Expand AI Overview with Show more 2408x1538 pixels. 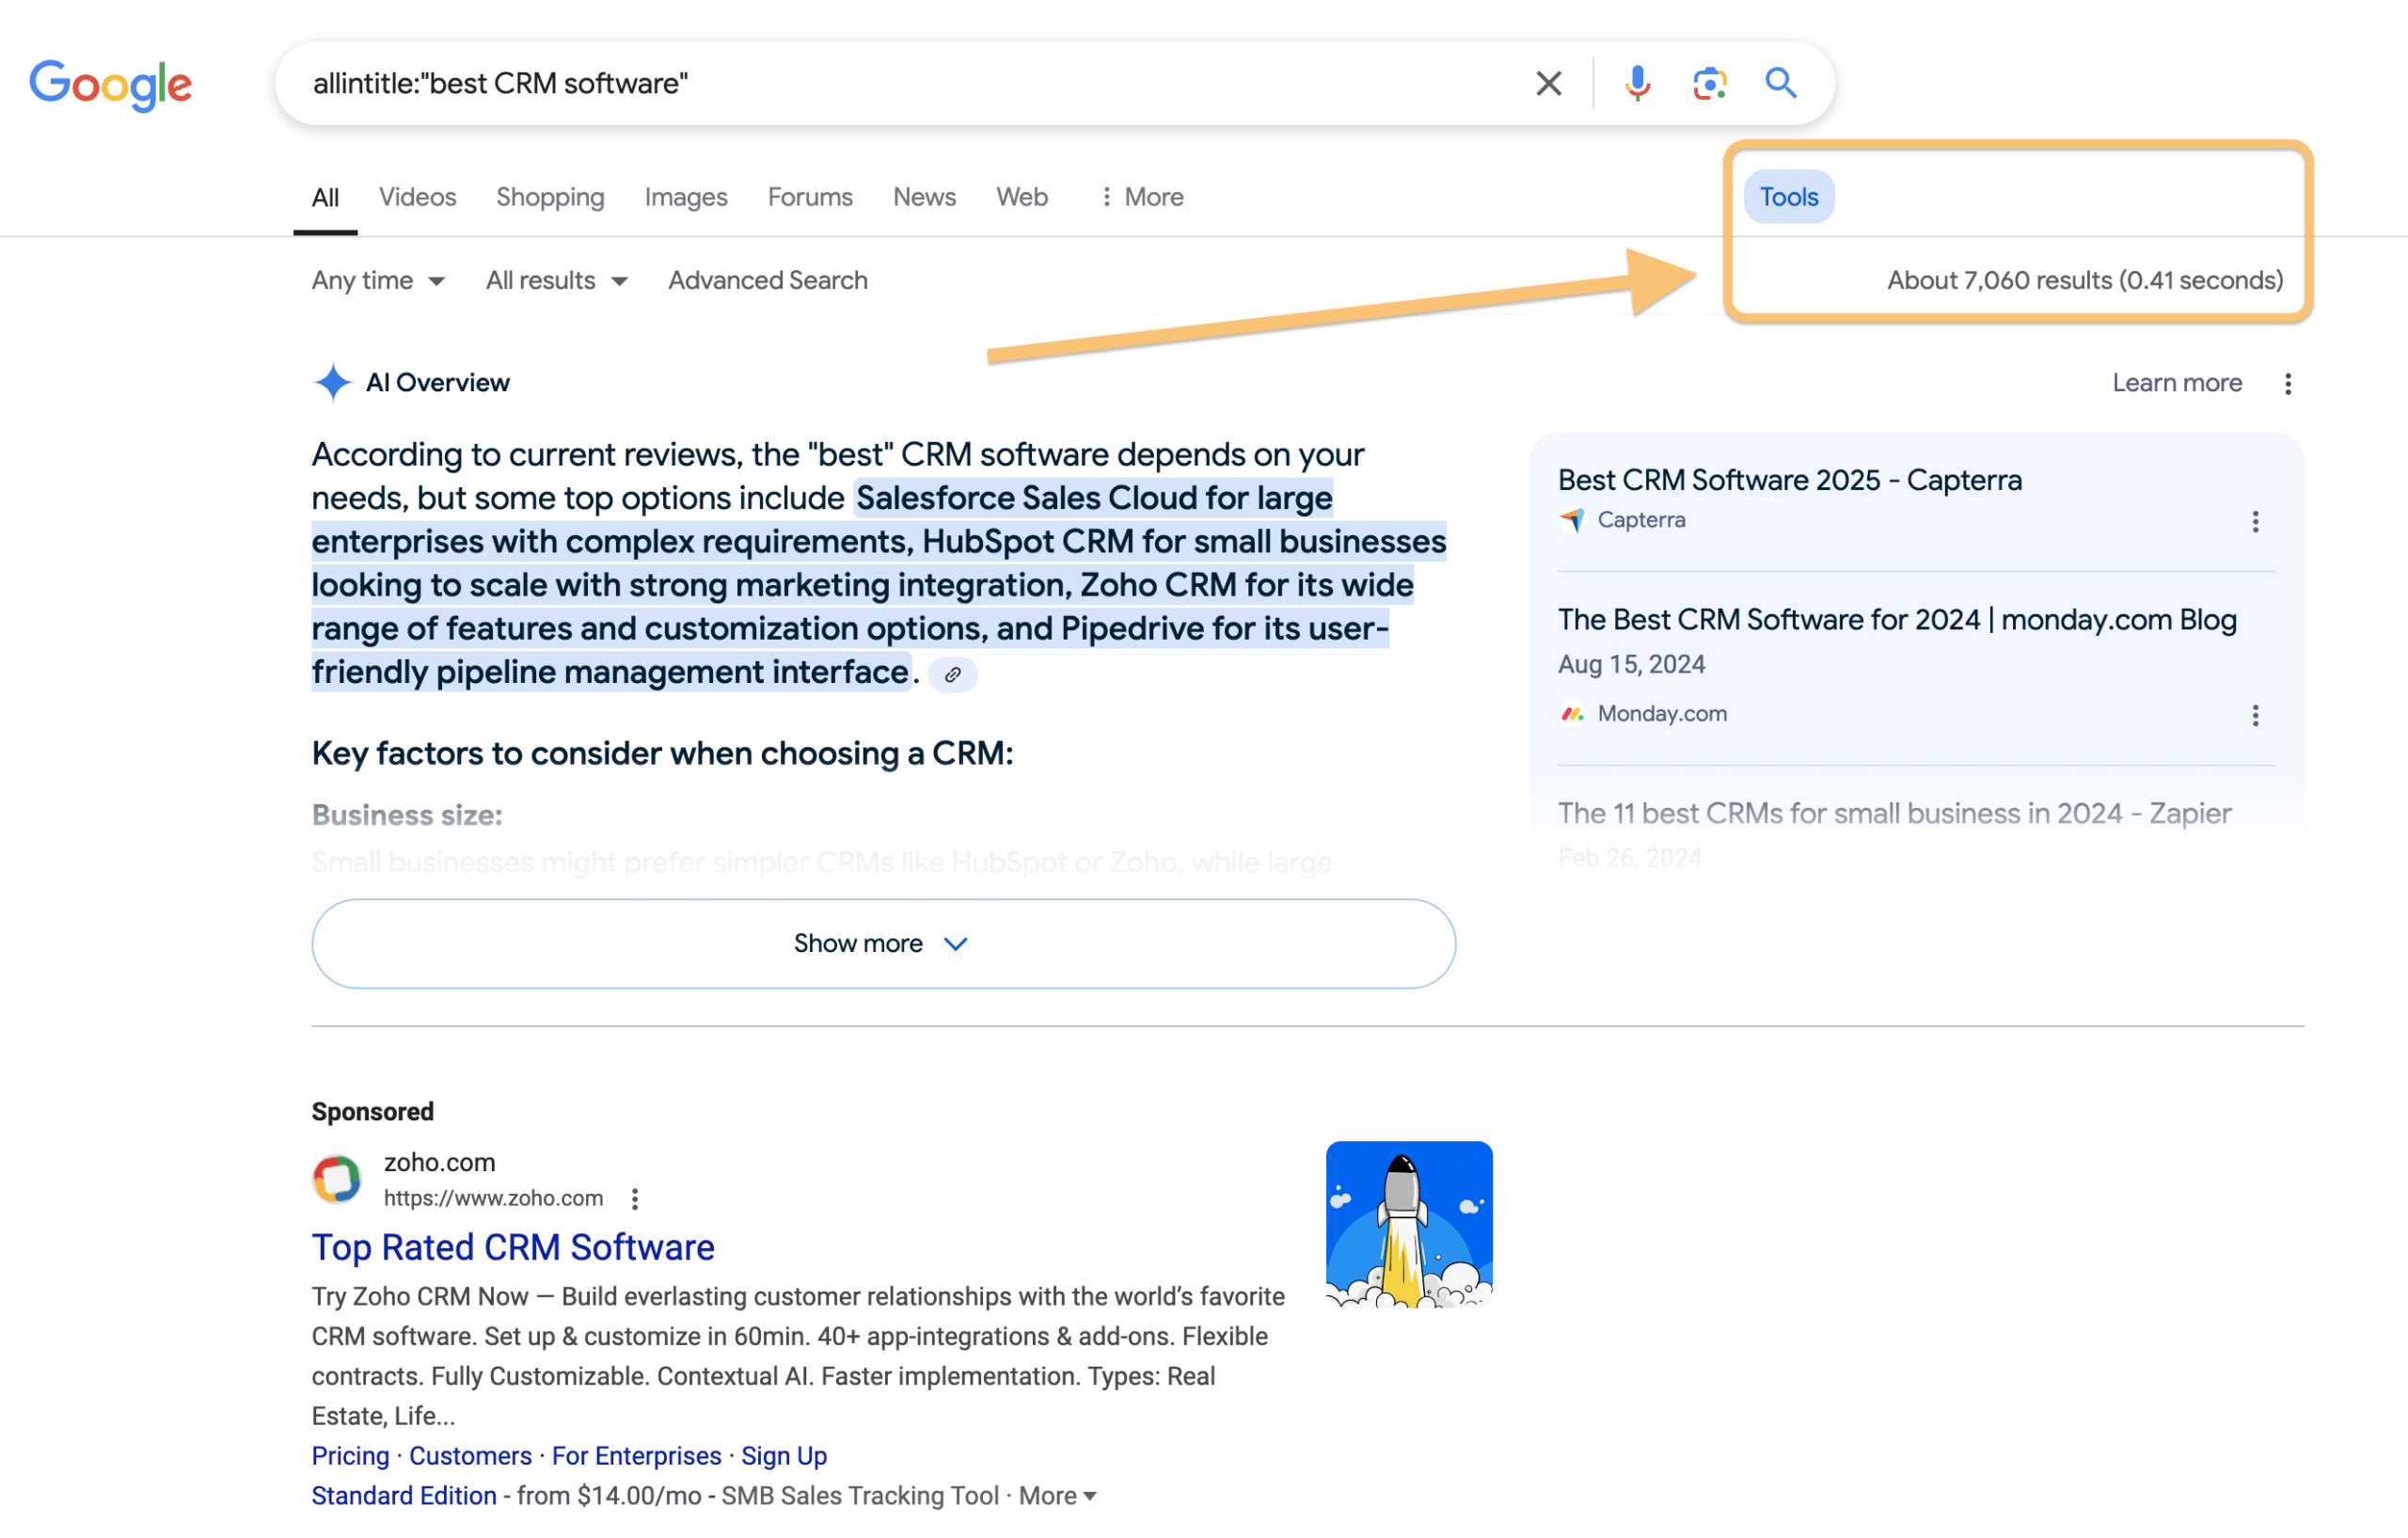883,943
